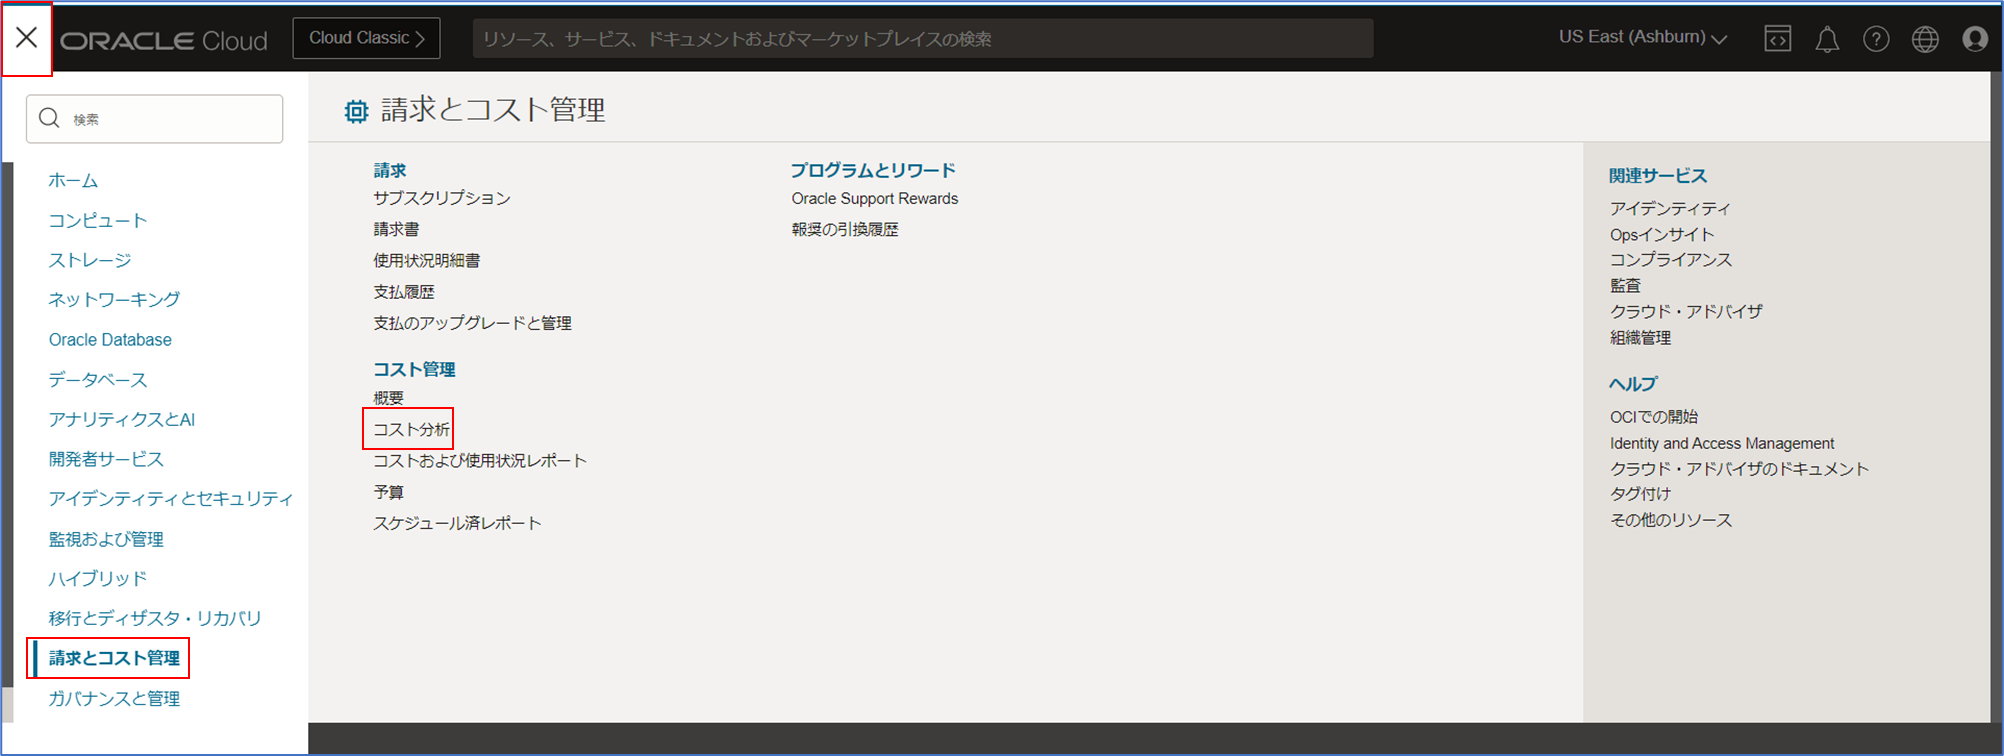
Task: Focus the top resource search field
Action: [x=922, y=39]
